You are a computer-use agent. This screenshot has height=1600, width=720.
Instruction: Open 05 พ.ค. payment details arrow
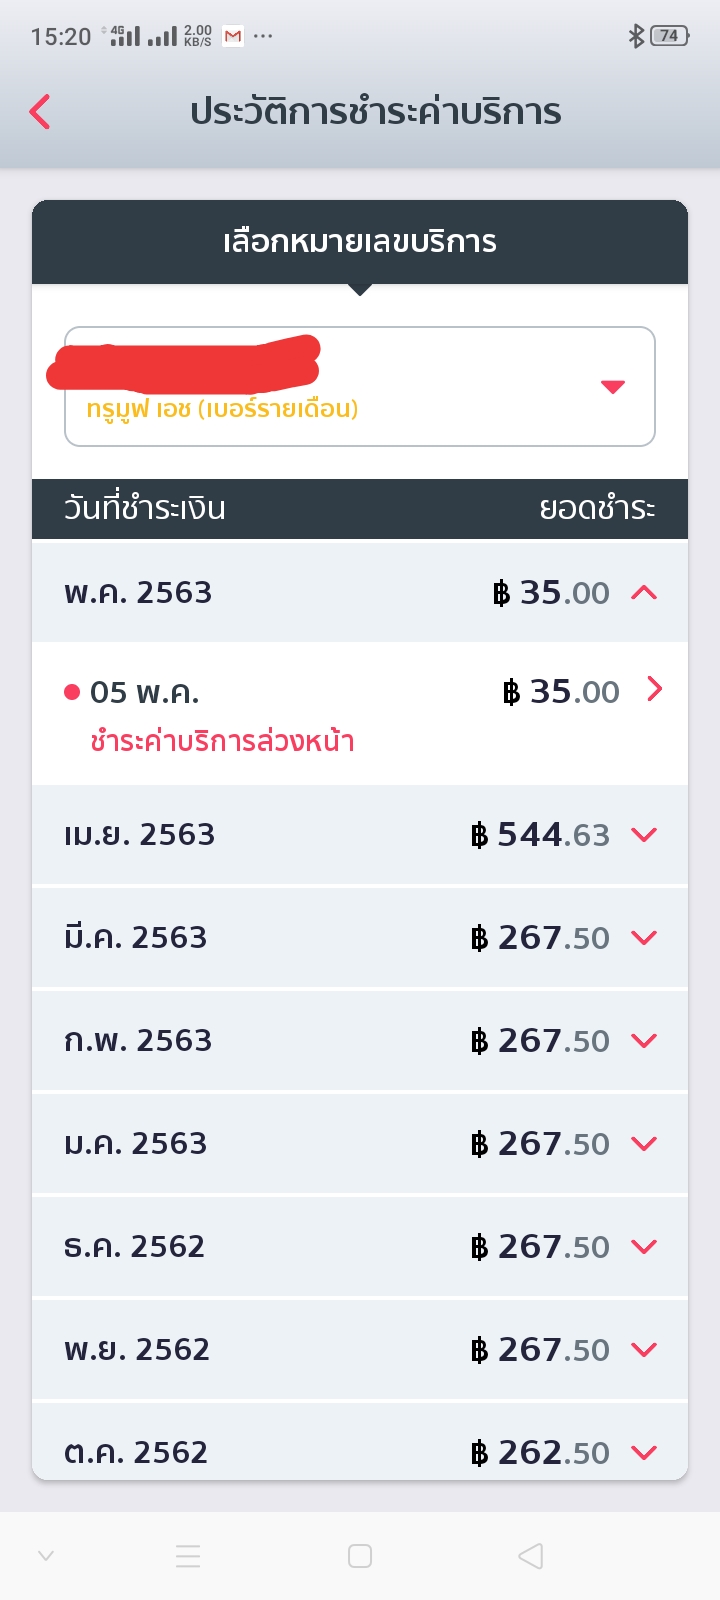[655, 690]
